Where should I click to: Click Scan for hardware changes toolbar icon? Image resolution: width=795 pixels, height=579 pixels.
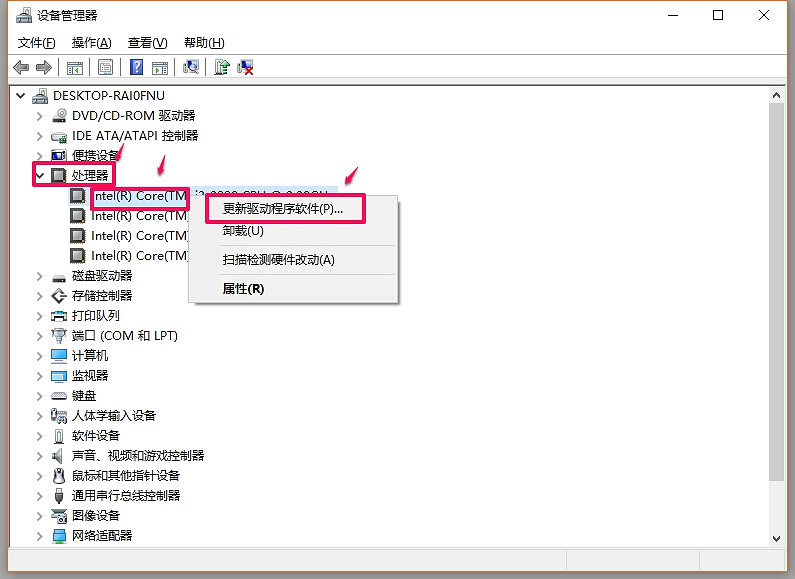(191, 67)
